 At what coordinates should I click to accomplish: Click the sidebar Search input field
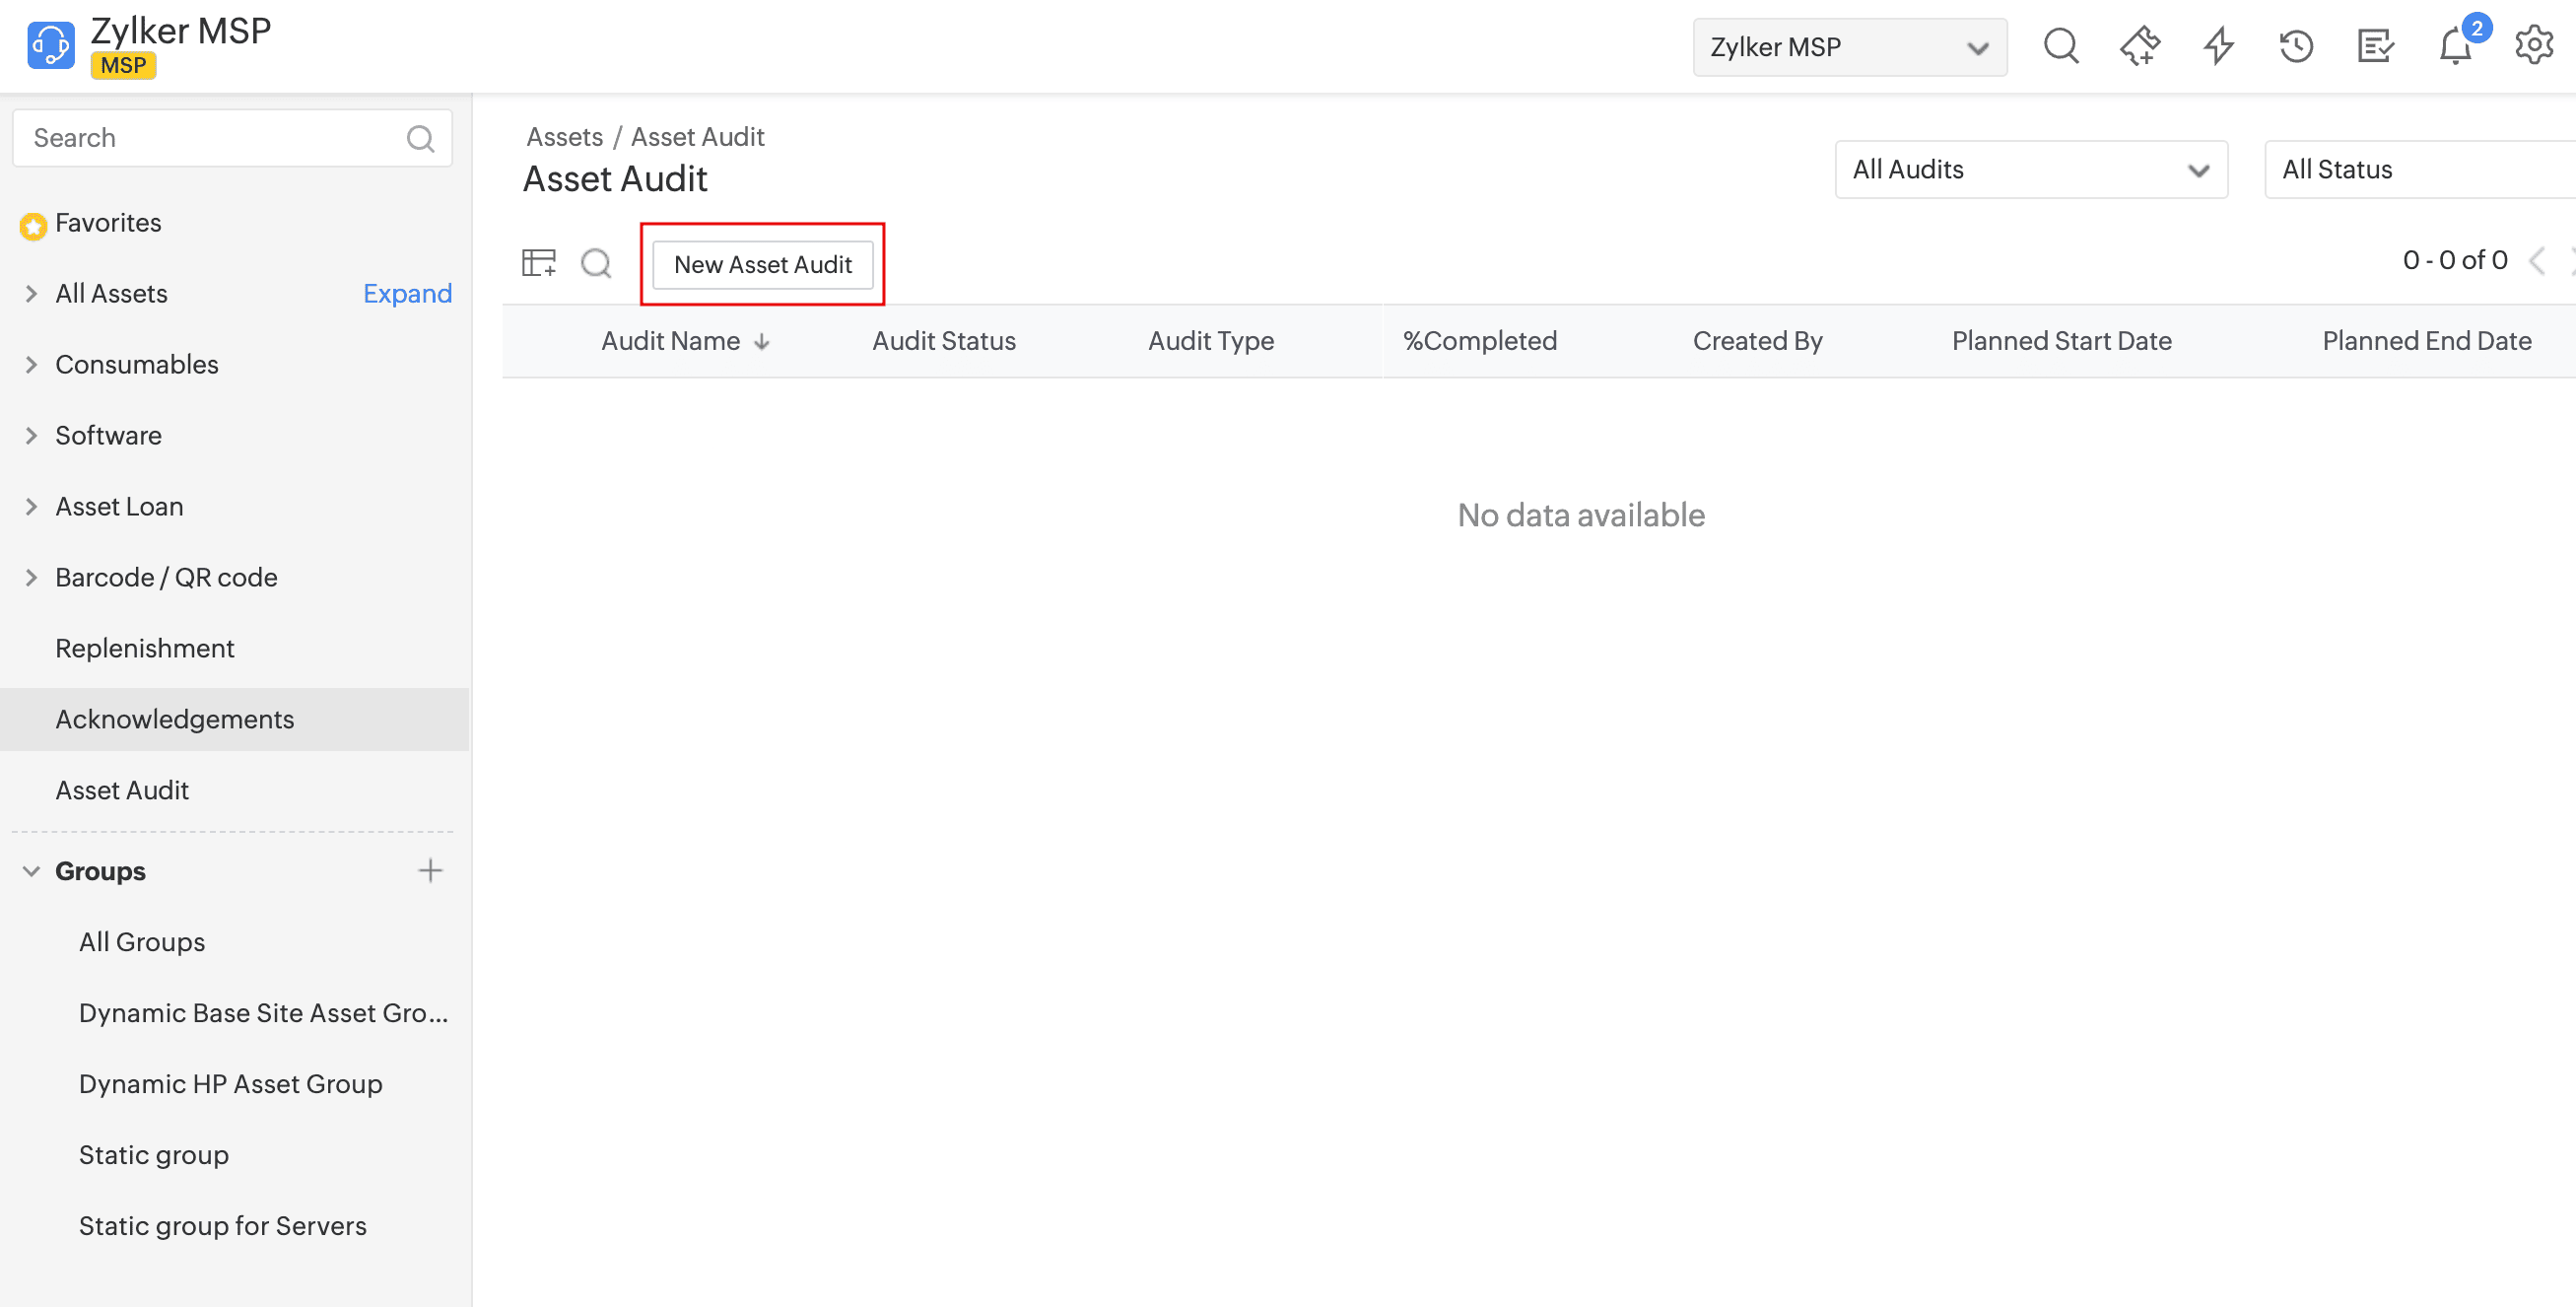coord(210,138)
